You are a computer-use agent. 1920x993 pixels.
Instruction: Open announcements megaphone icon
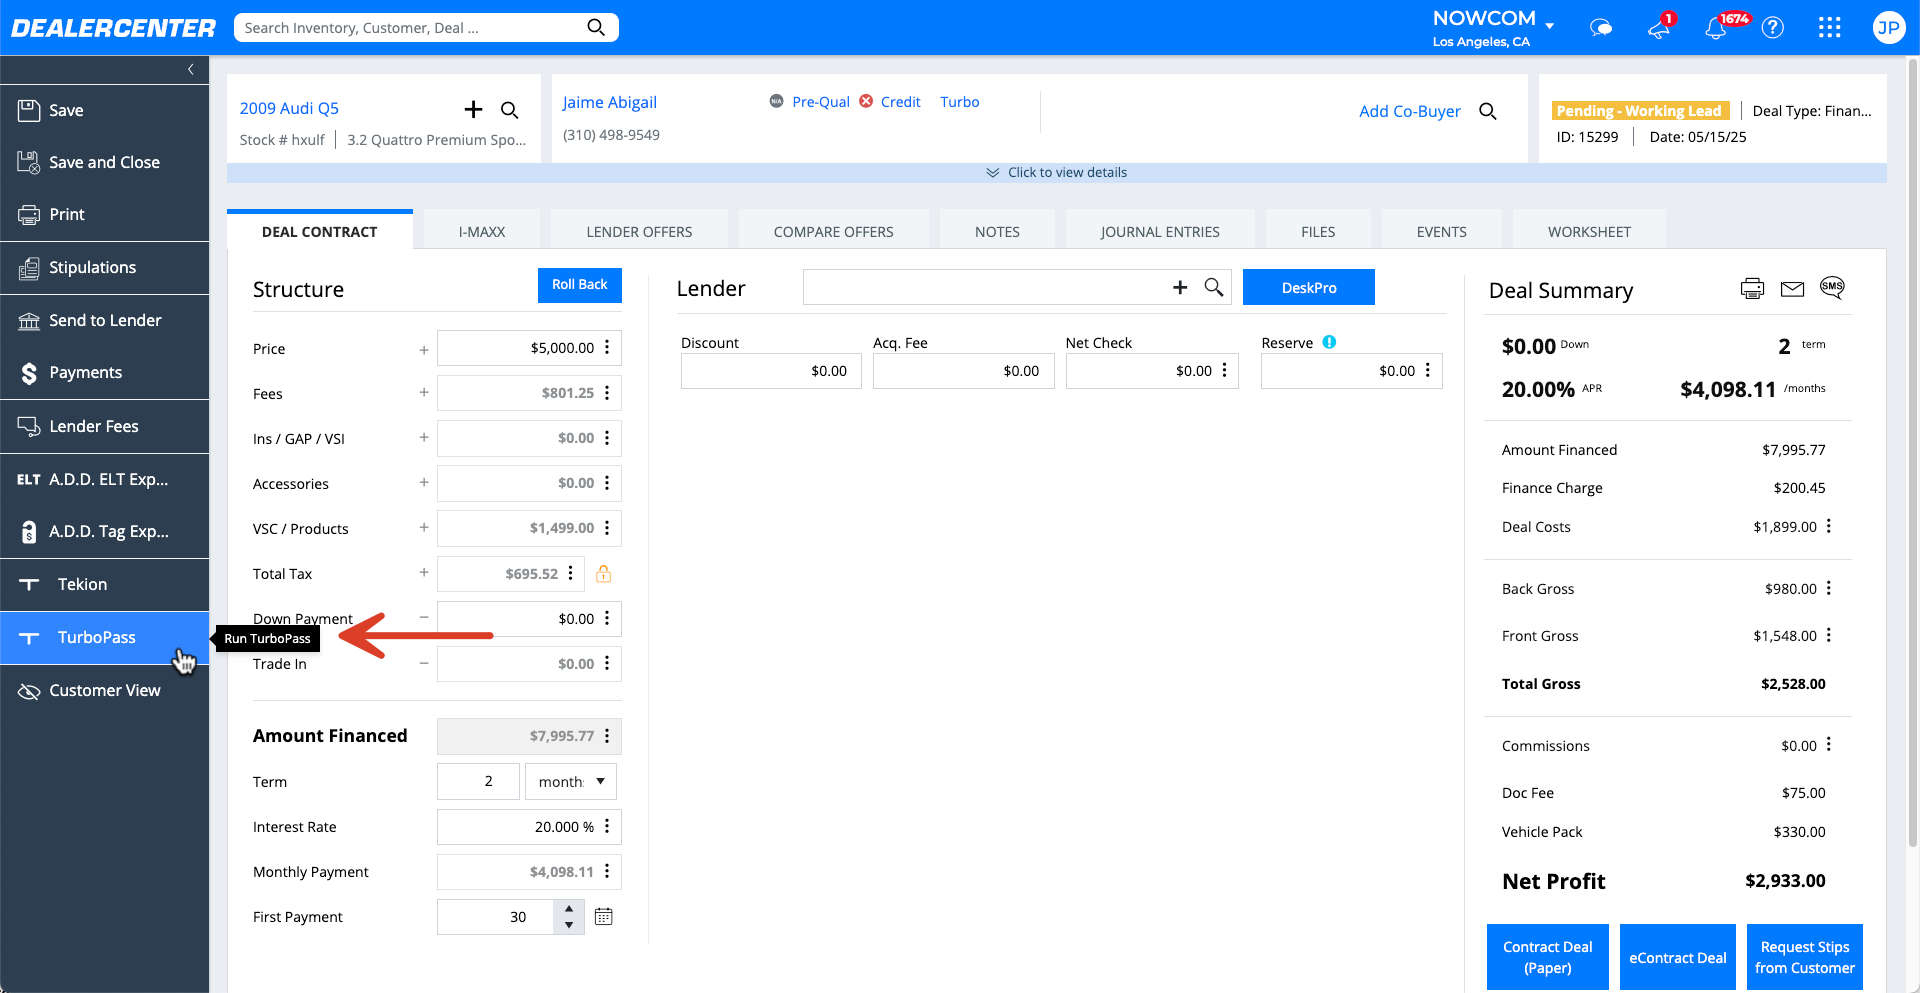click(x=1659, y=28)
